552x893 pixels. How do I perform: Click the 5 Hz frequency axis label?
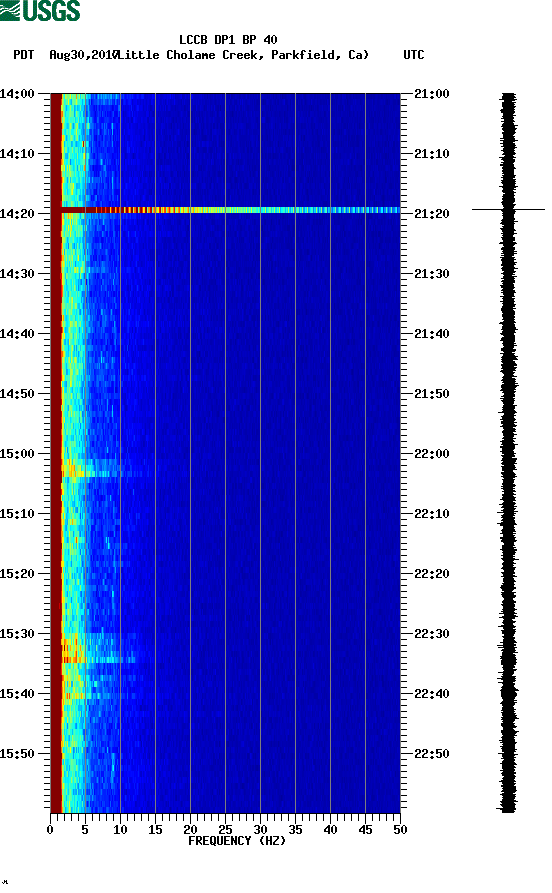(x=85, y=830)
